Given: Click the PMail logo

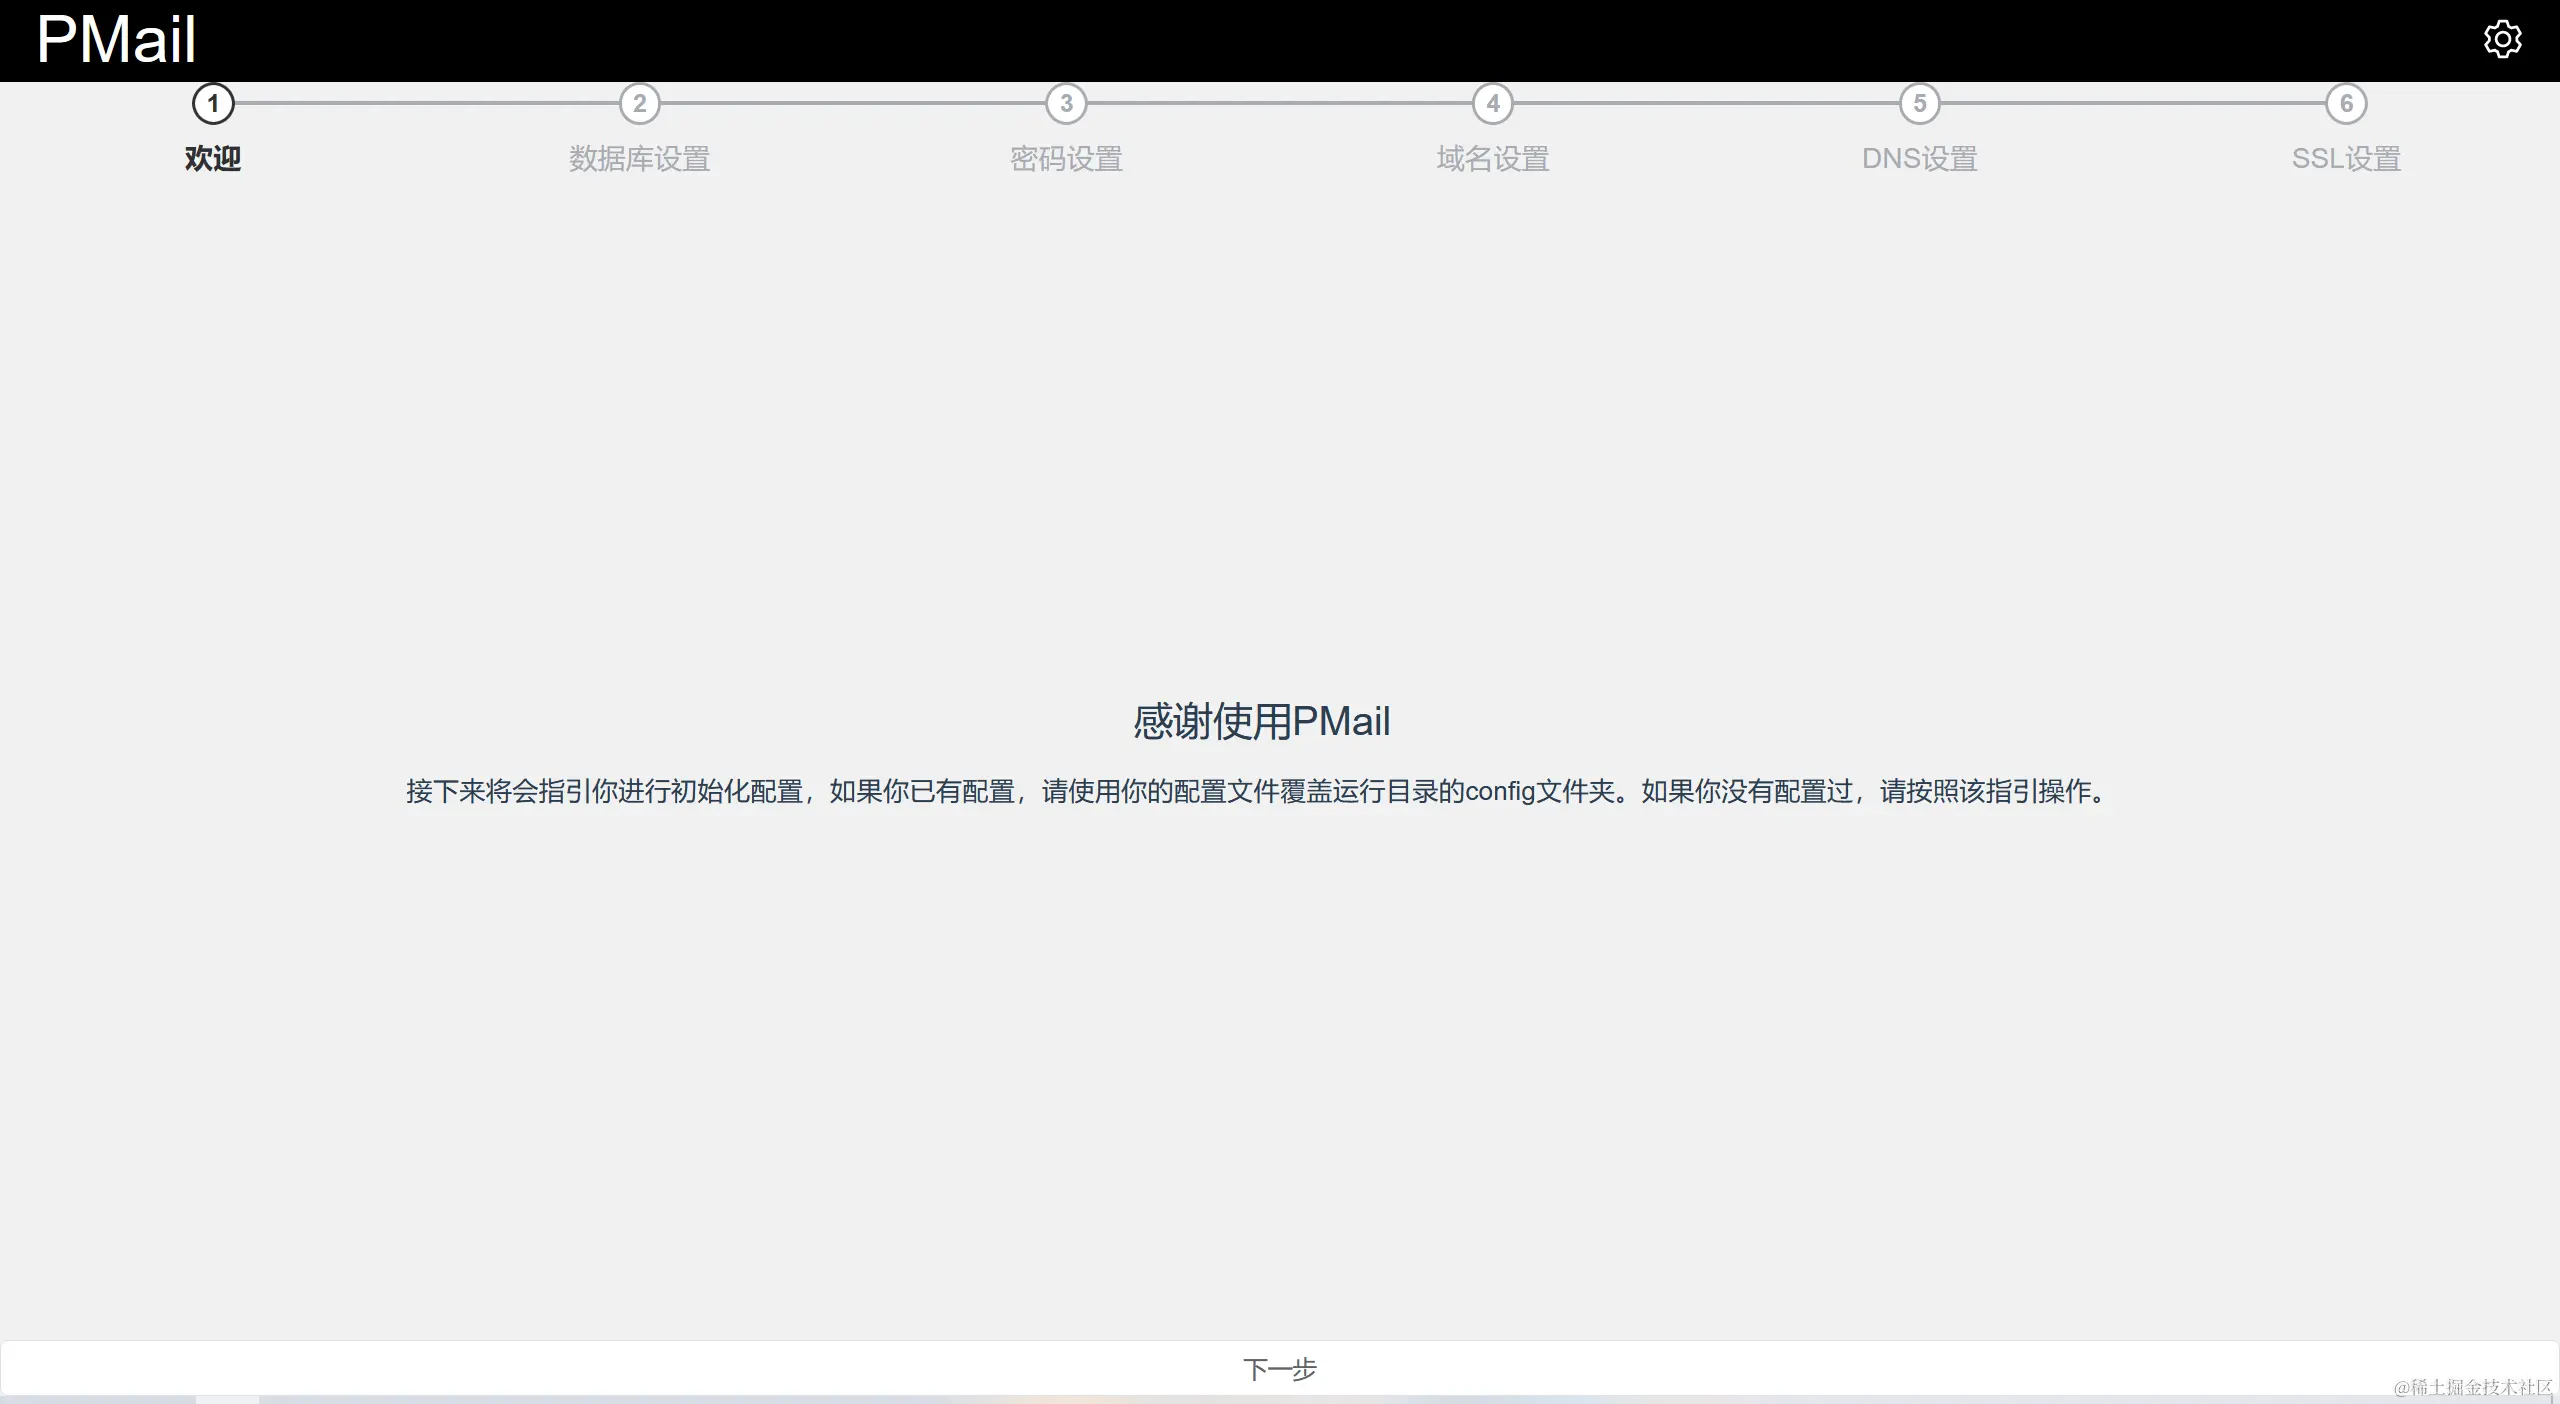Looking at the screenshot, I should (x=116, y=40).
